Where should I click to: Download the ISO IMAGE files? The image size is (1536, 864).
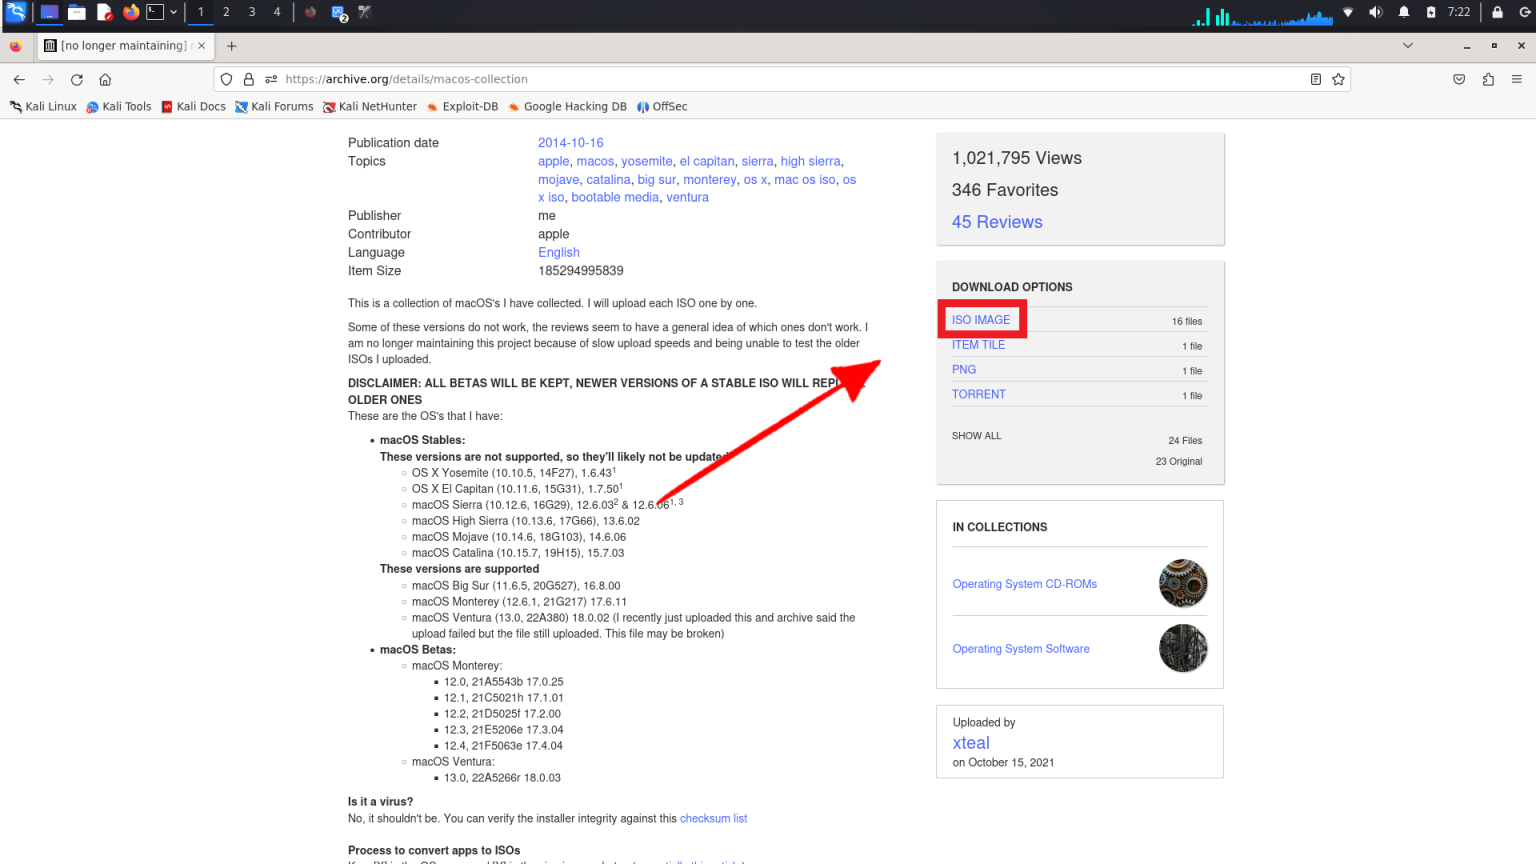tap(980, 320)
